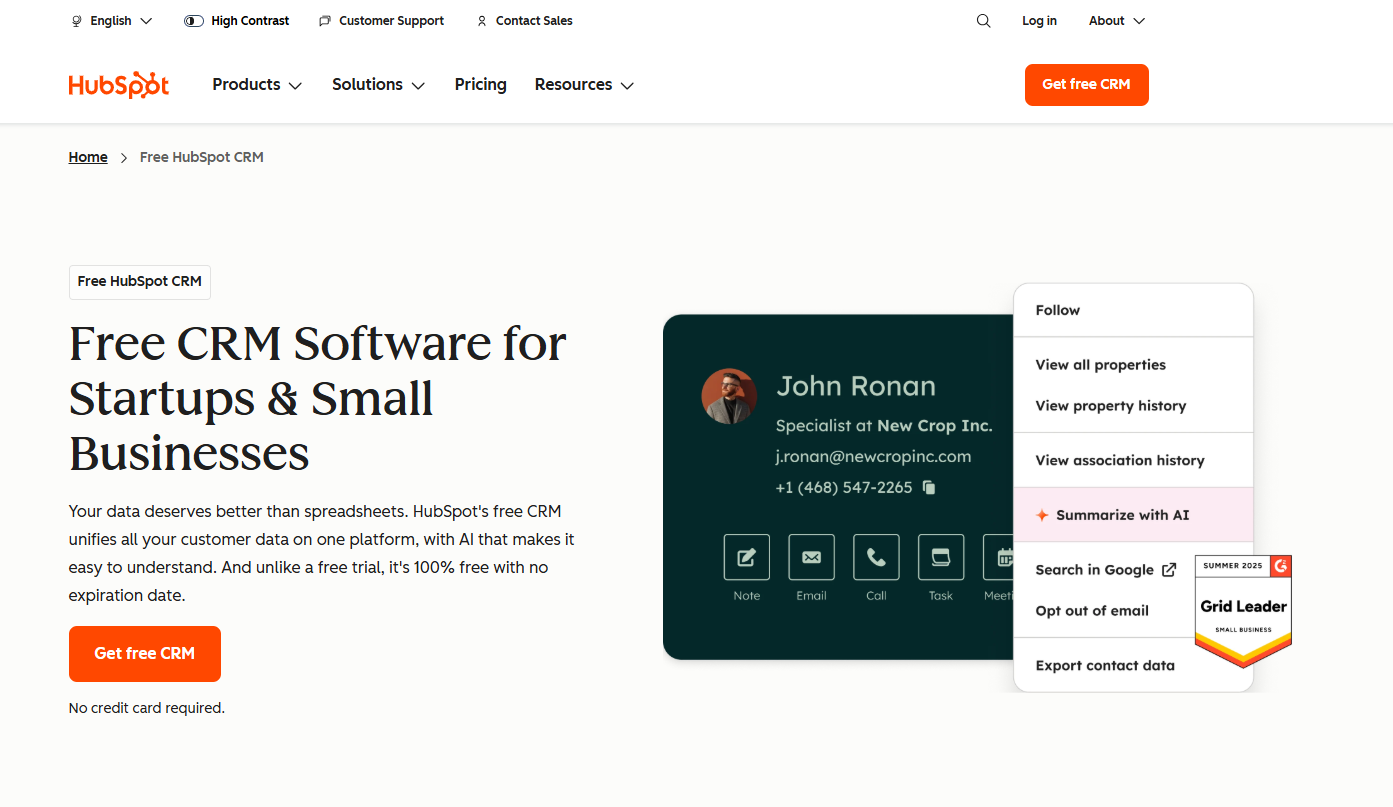1393x807 pixels.
Task: Go to the Pricing page
Action: click(480, 85)
